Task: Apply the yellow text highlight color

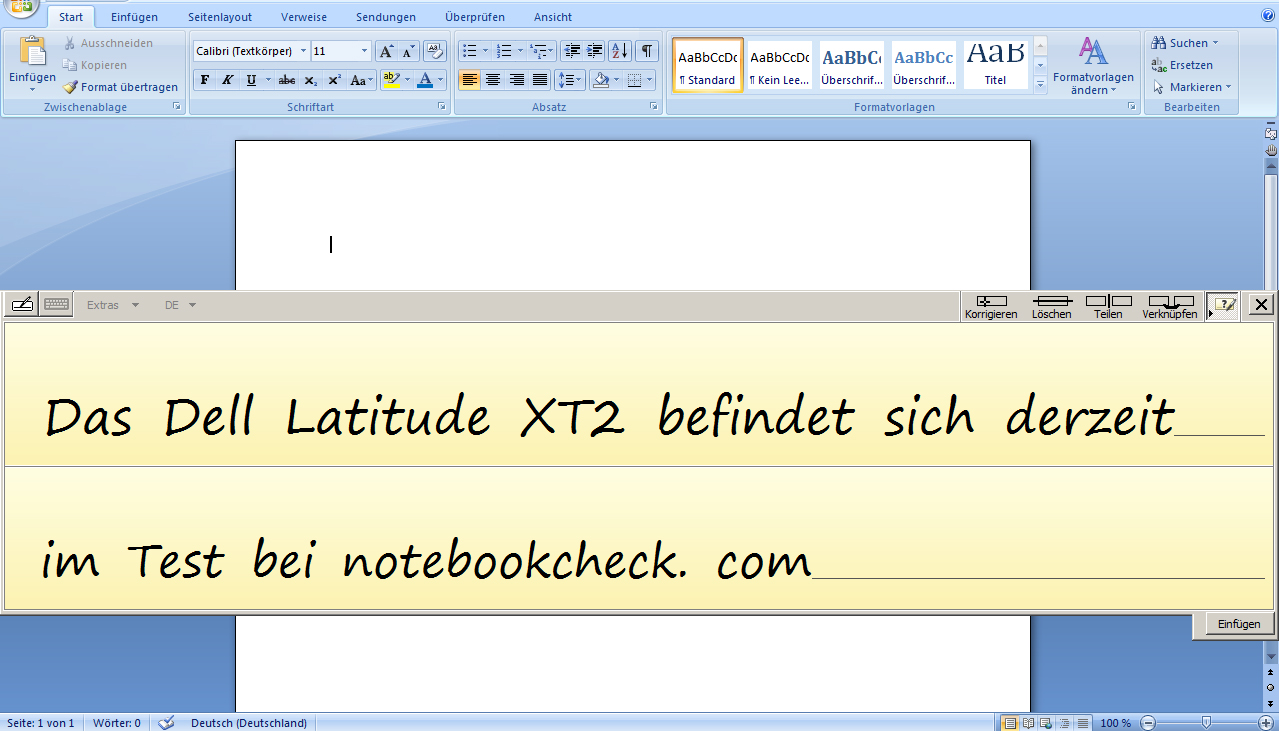Action: (x=390, y=80)
